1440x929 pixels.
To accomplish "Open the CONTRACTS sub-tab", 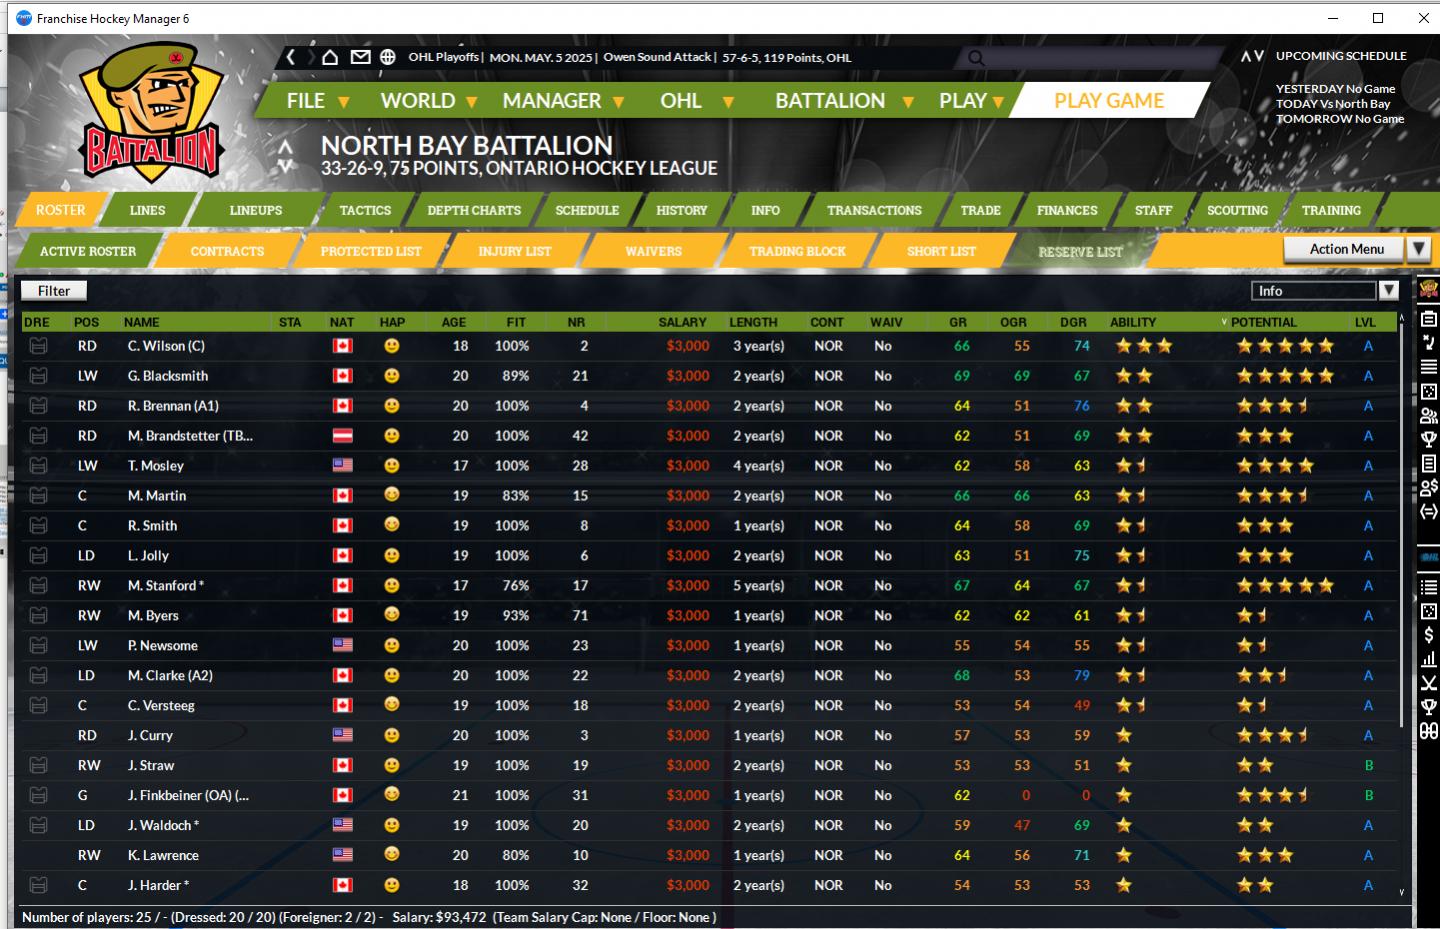I will click(227, 251).
